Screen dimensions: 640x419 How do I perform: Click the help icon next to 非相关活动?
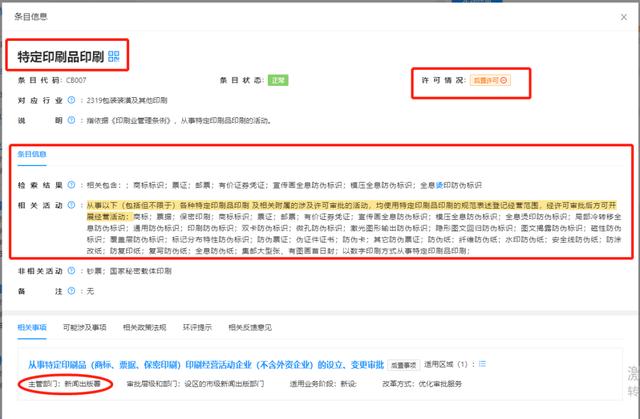71,270
